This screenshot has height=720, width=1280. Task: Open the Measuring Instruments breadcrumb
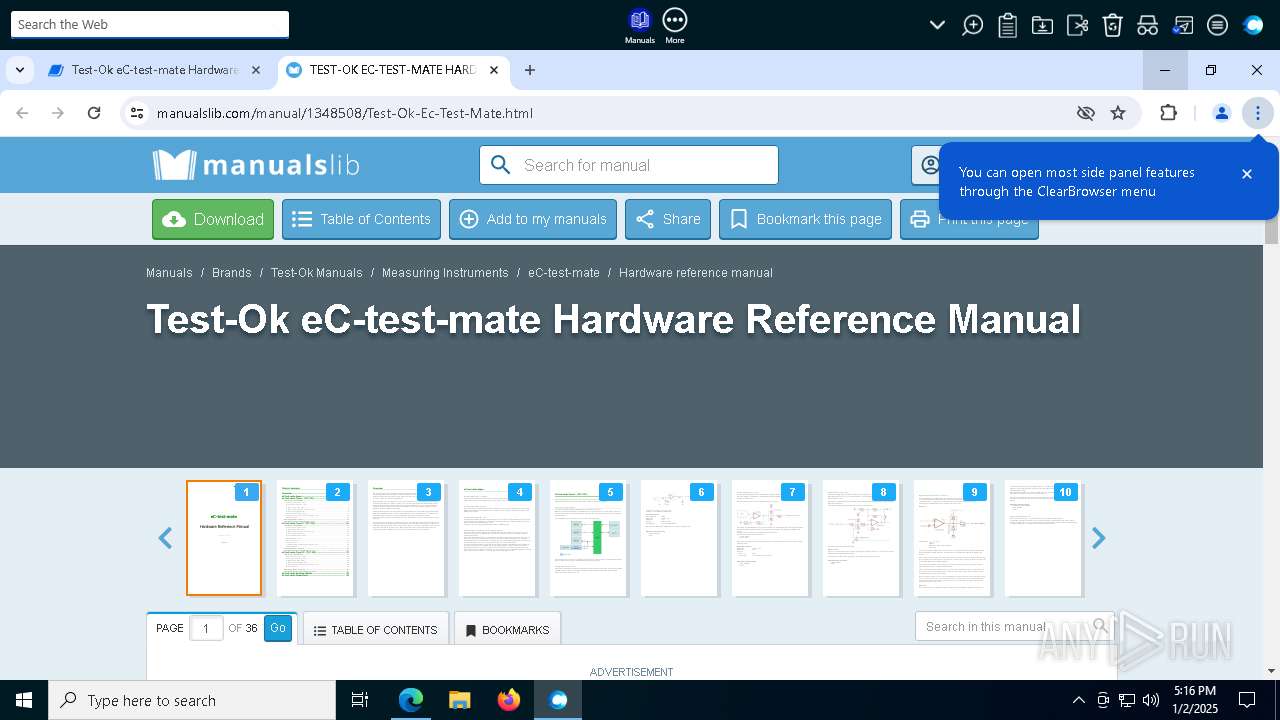(x=445, y=273)
